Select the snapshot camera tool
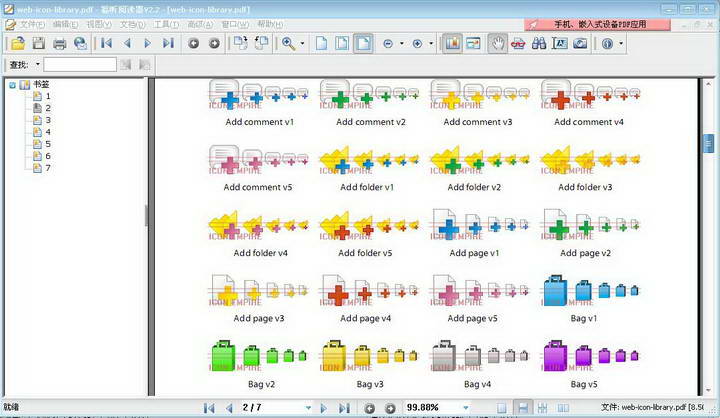 pos(580,44)
